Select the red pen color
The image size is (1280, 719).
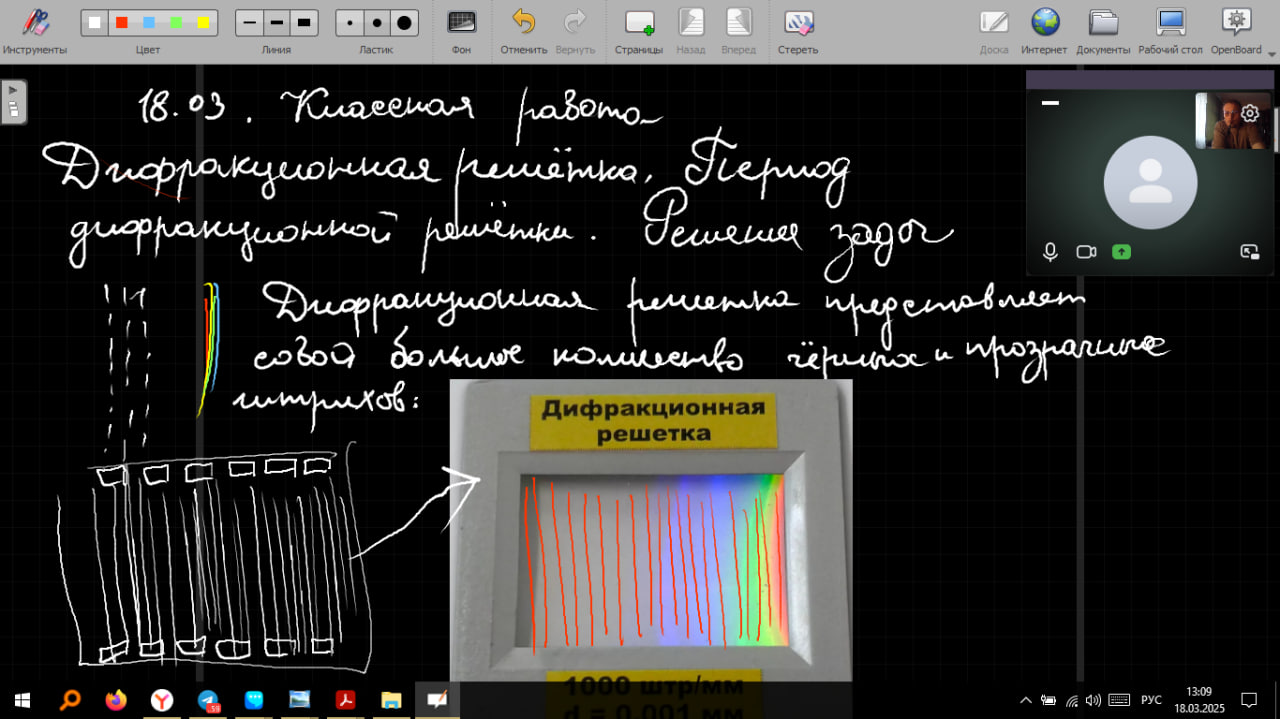122,22
